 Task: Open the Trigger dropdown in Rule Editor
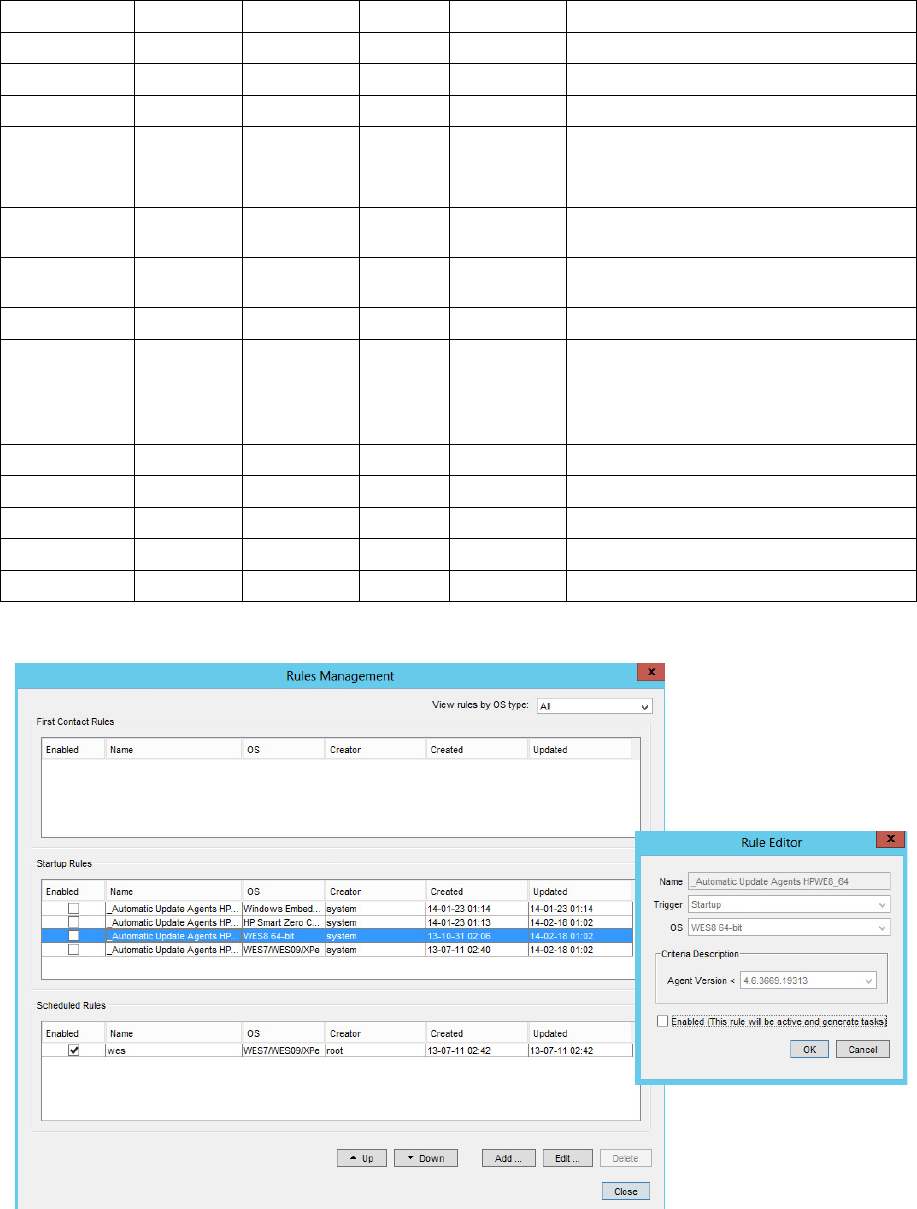pyautogui.click(x=788, y=904)
